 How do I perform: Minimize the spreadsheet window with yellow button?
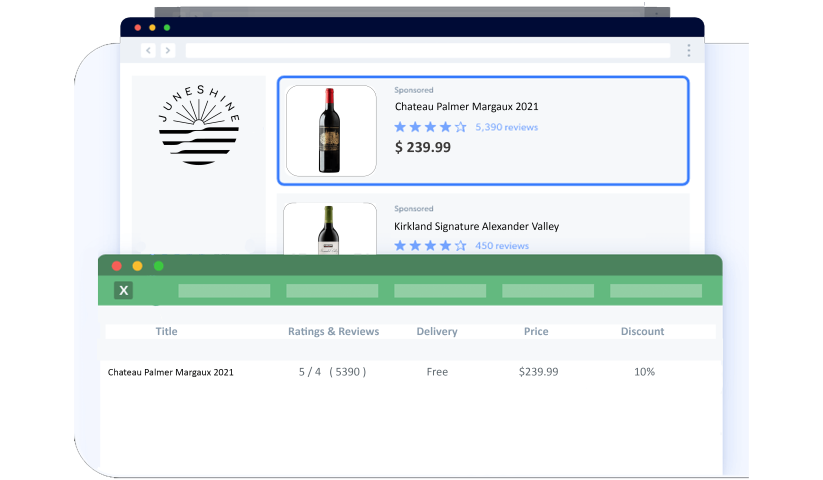click(x=138, y=266)
